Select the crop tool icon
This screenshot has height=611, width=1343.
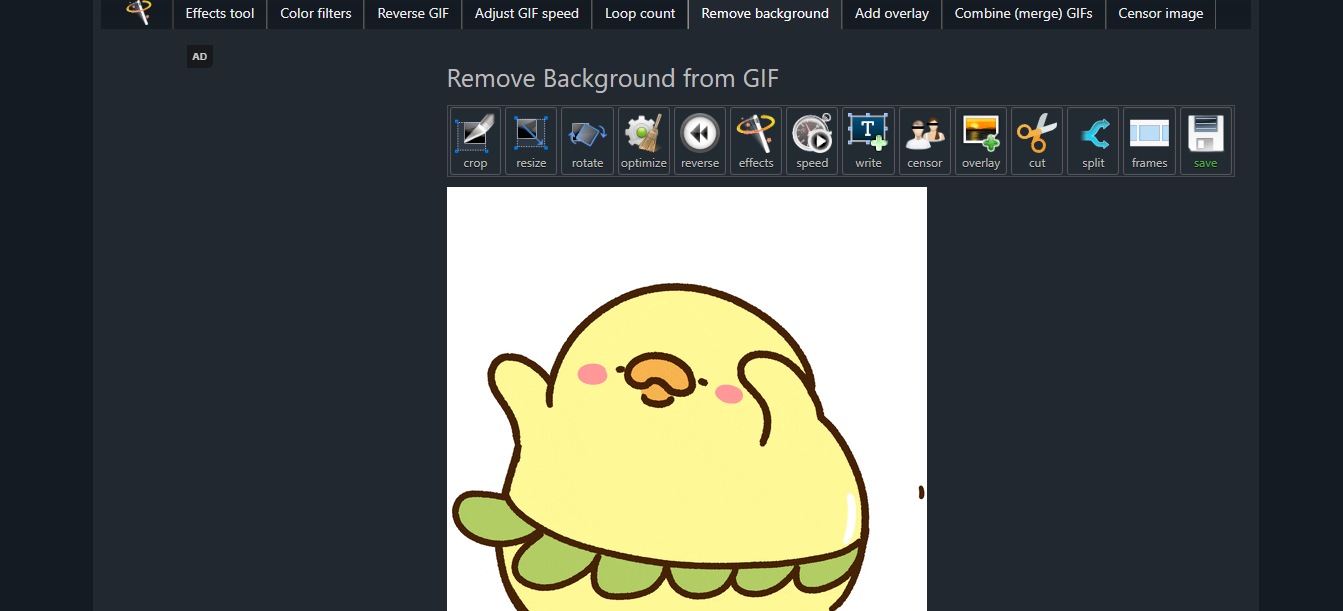click(x=475, y=140)
